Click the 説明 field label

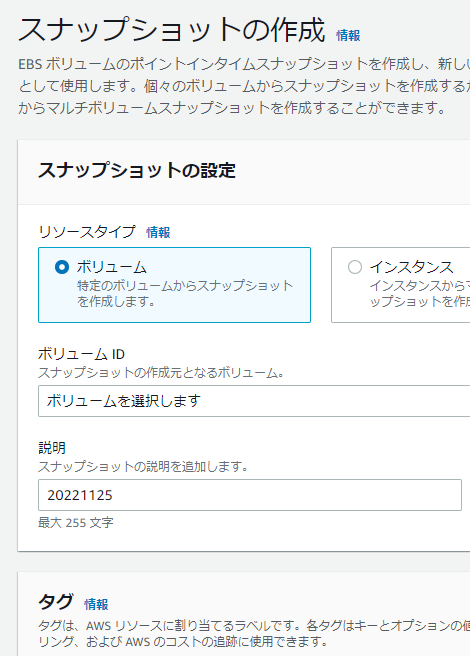click(52, 448)
